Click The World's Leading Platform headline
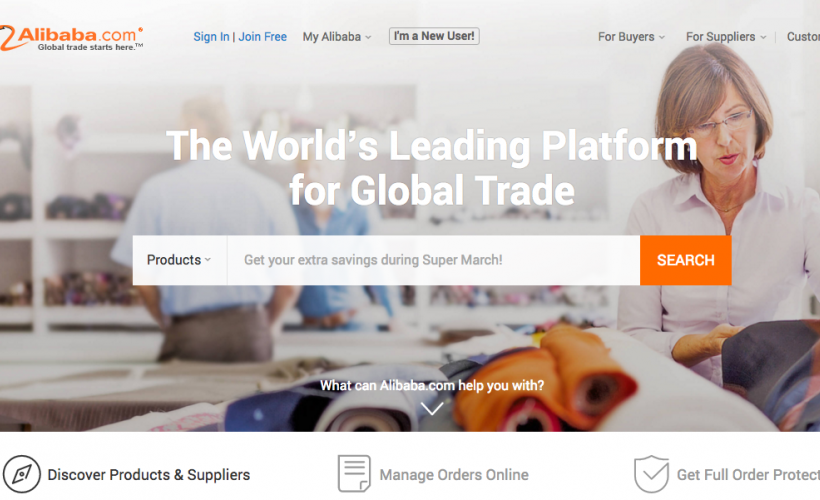820x500 pixels. (432, 167)
